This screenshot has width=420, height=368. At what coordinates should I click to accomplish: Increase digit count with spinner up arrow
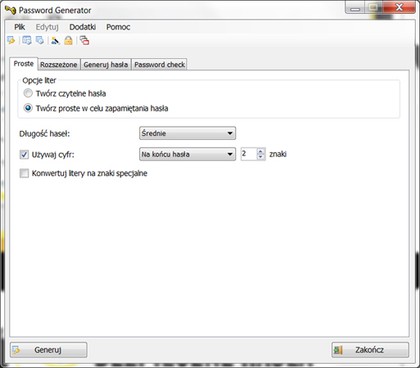click(261, 151)
